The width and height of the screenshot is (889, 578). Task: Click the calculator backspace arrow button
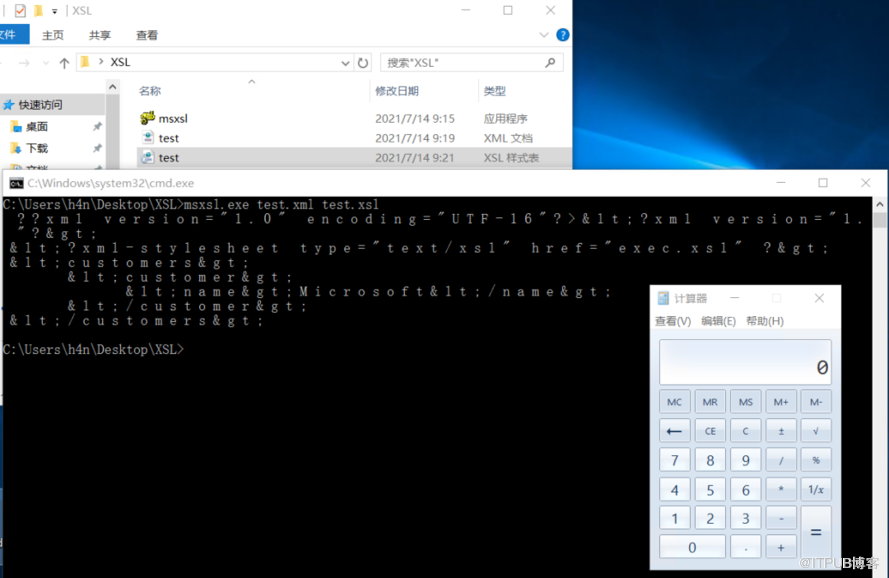click(x=674, y=431)
